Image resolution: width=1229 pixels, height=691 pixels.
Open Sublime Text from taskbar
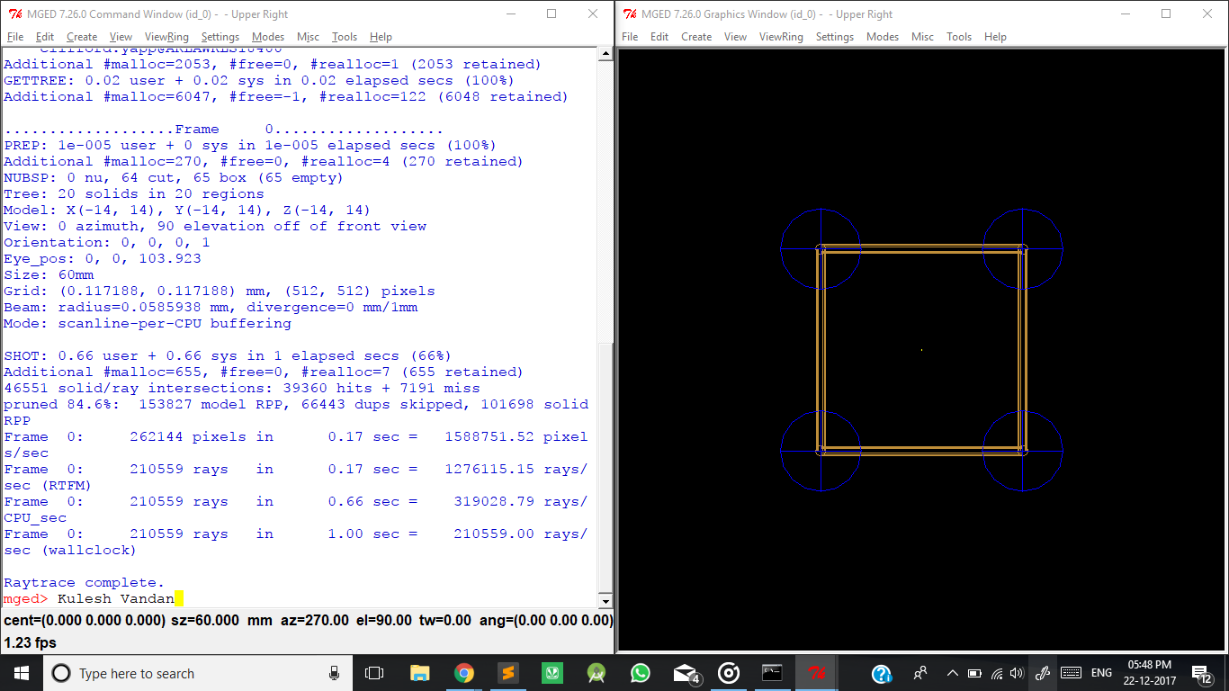(x=508, y=673)
